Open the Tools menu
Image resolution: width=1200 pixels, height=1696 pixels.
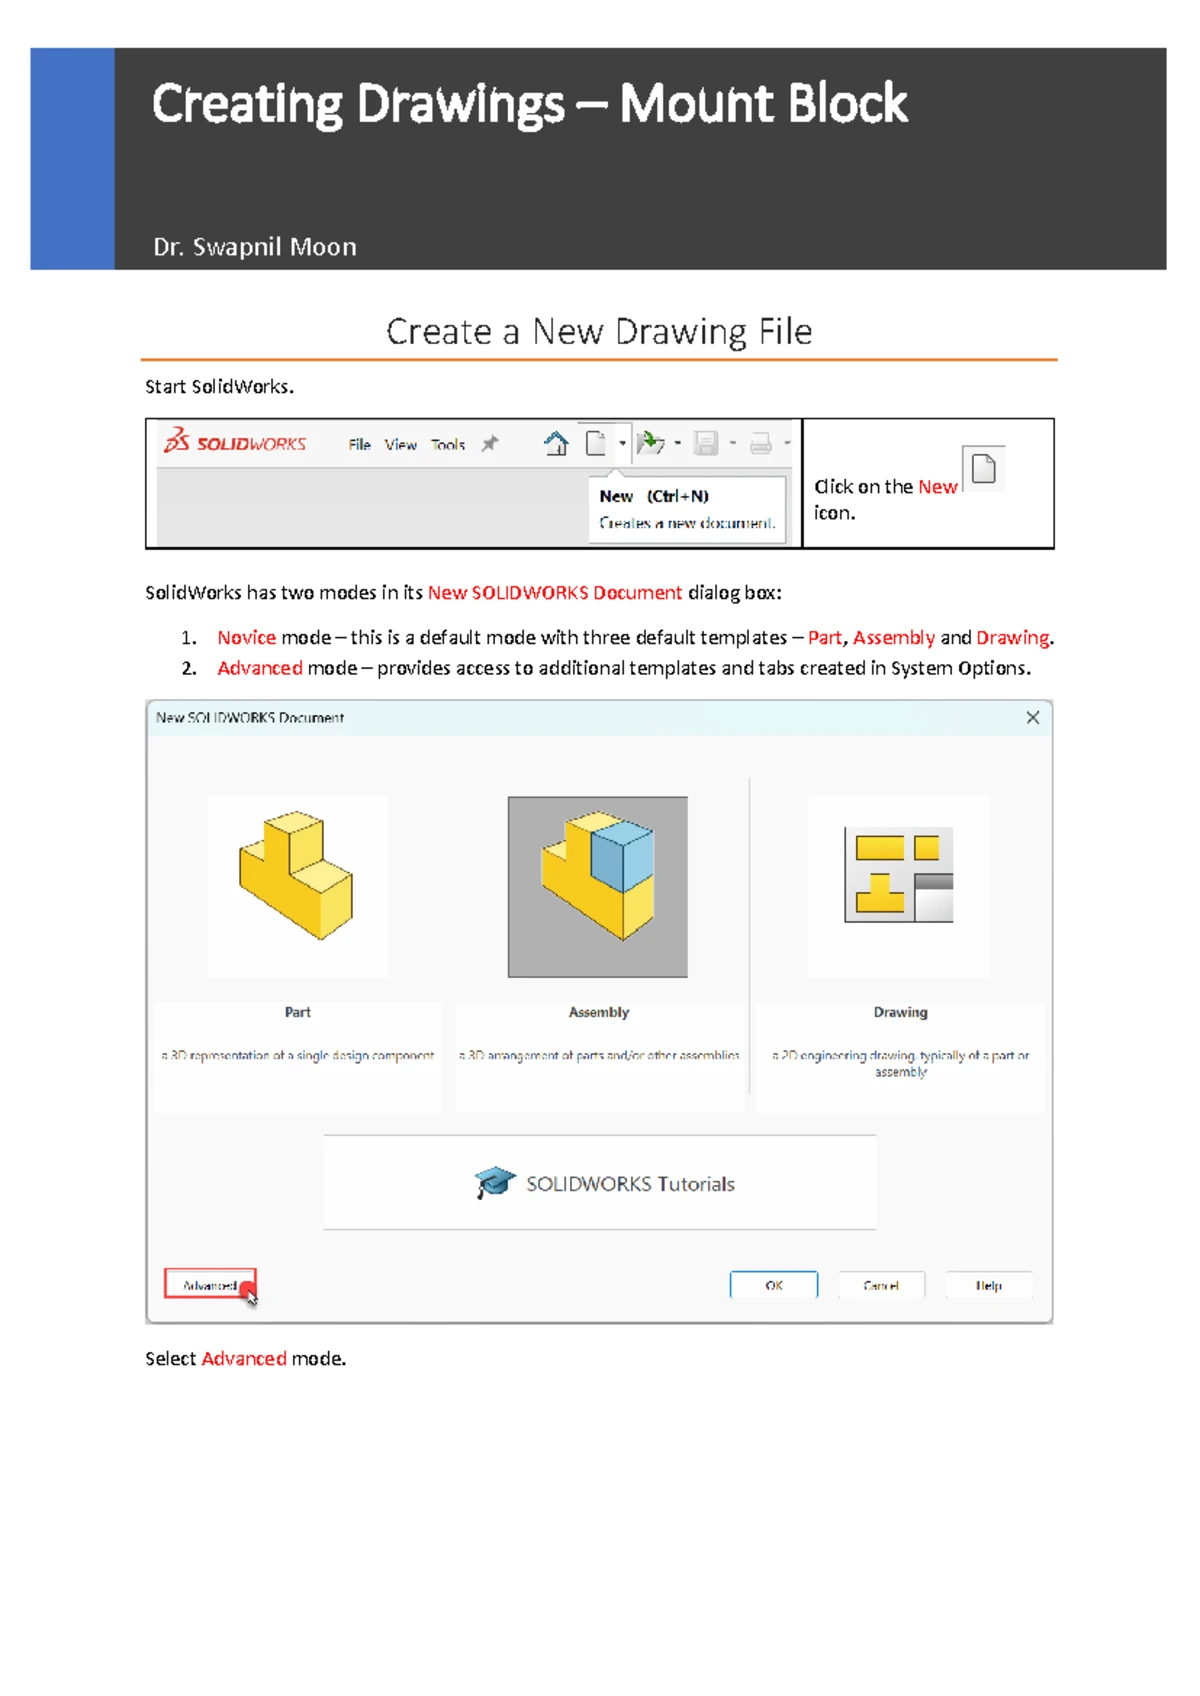[x=448, y=445]
